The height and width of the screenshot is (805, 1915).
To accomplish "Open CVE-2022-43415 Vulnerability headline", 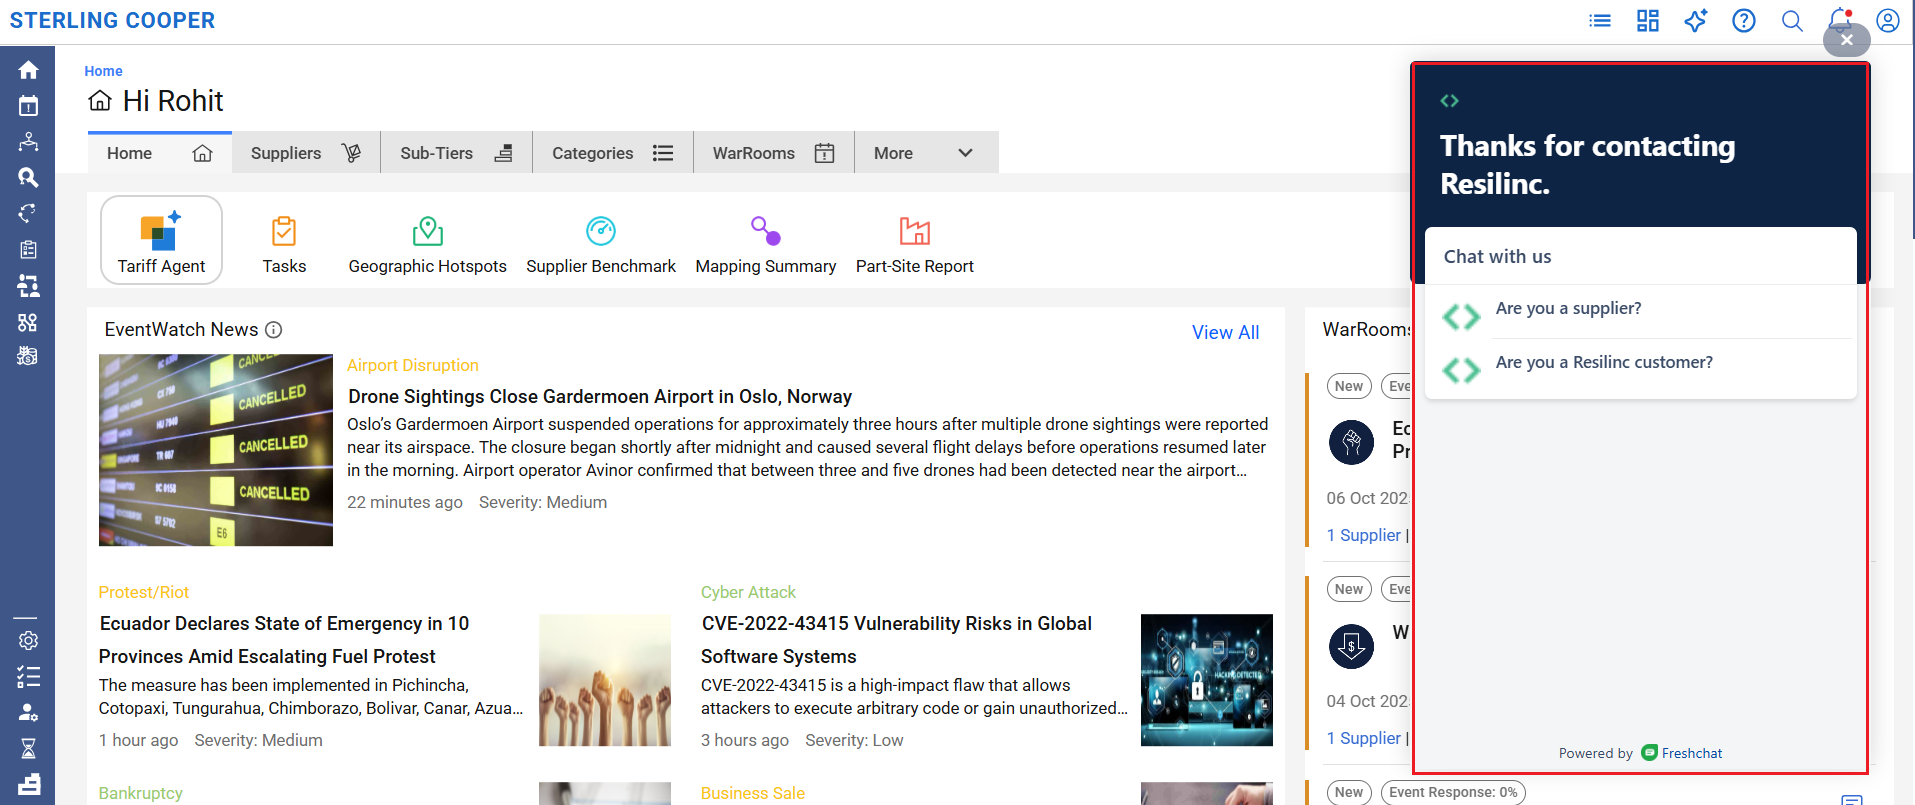I will pyautogui.click(x=896, y=640).
